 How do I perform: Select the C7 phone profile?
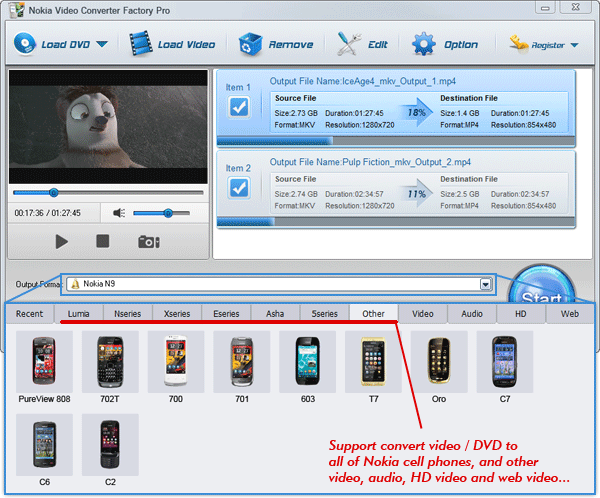pyautogui.click(x=505, y=362)
